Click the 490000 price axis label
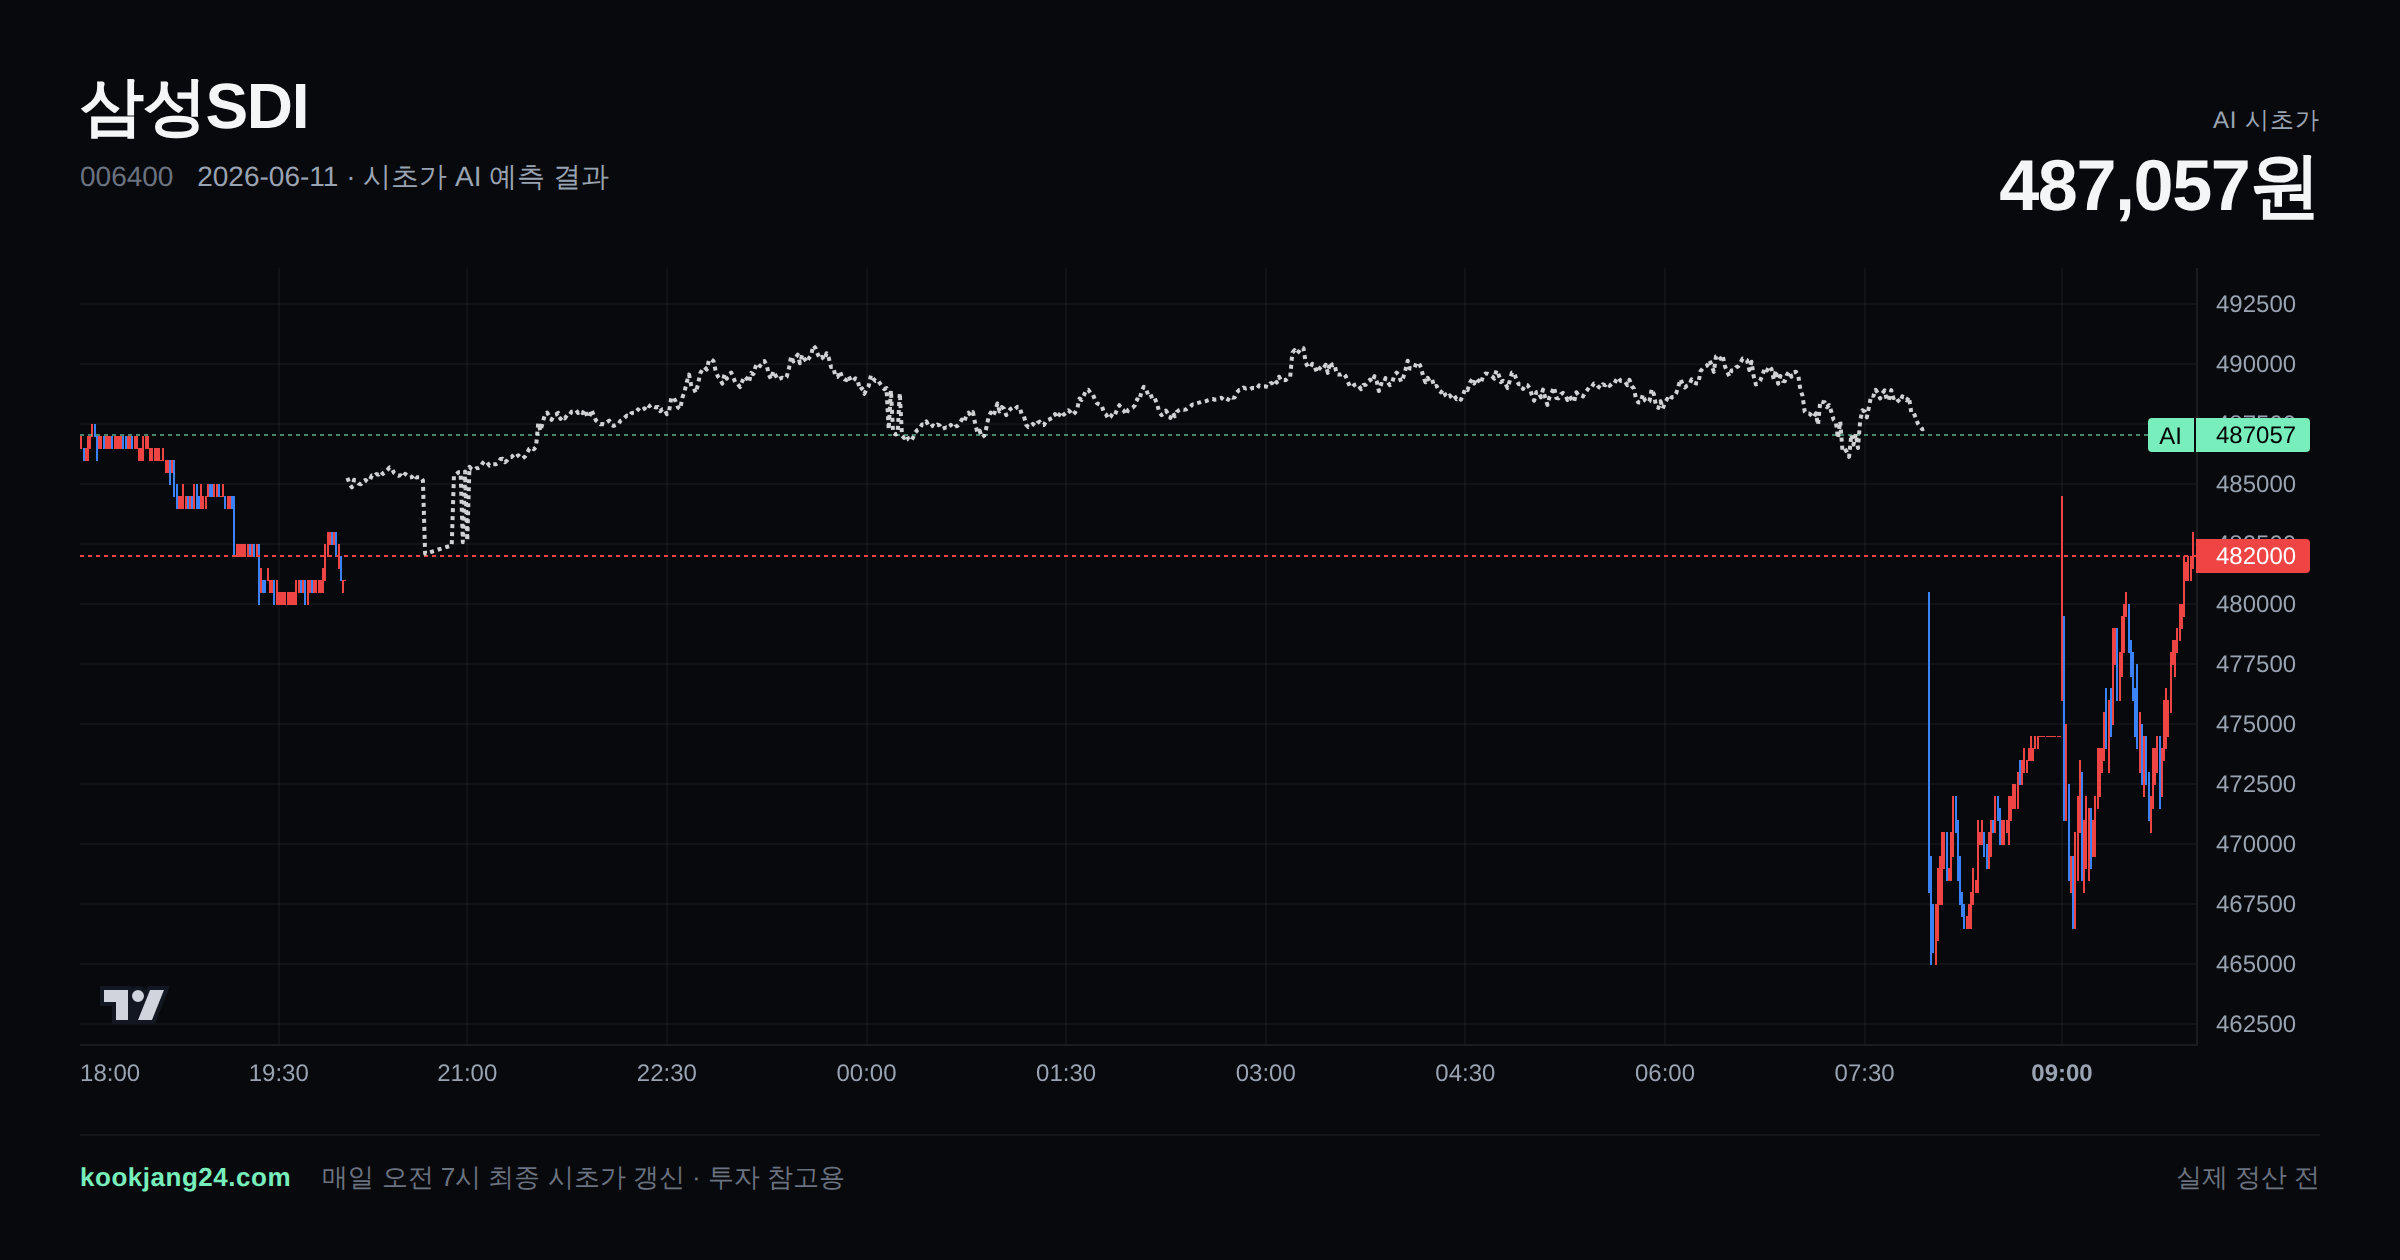The height and width of the screenshot is (1260, 2400). 2255,364
